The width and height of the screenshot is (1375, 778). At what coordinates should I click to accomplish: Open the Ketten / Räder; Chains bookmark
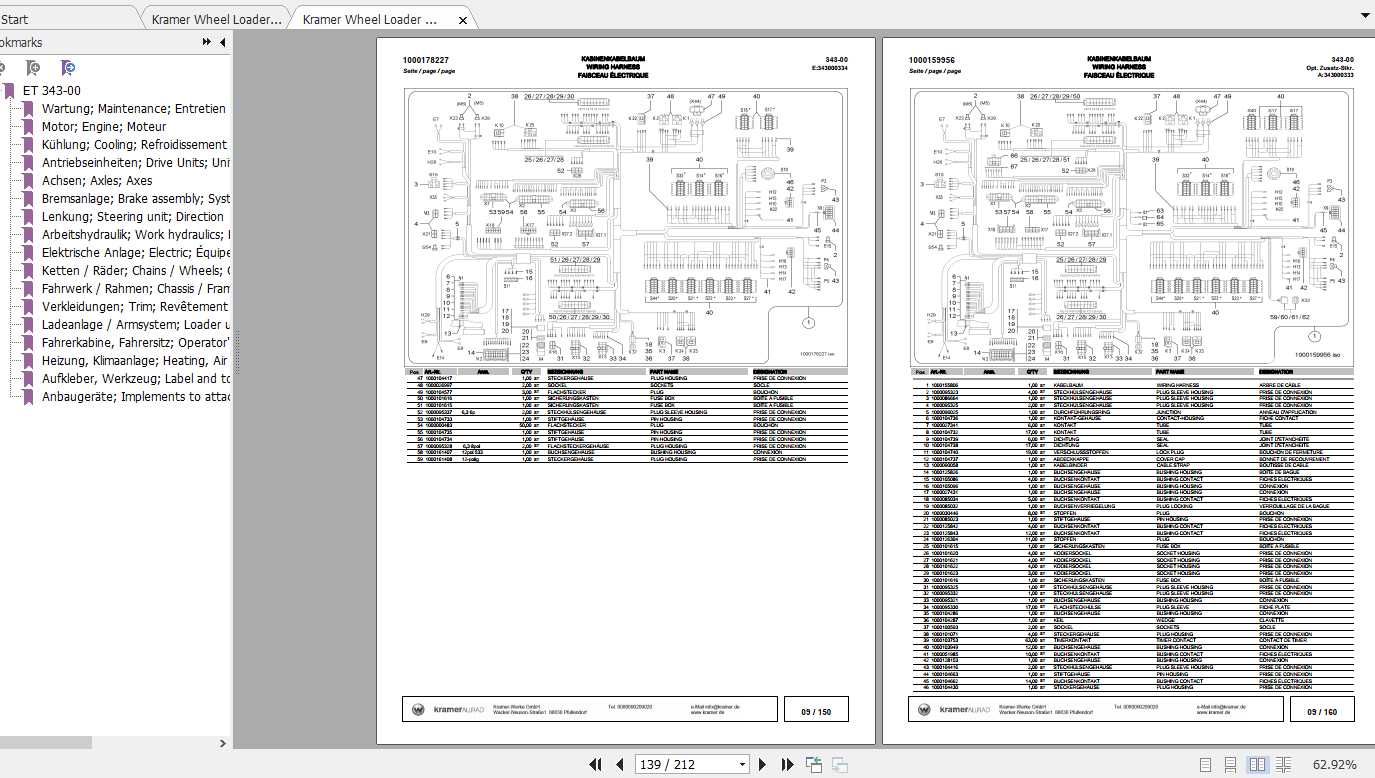pyautogui.click(x=136, y=270)
